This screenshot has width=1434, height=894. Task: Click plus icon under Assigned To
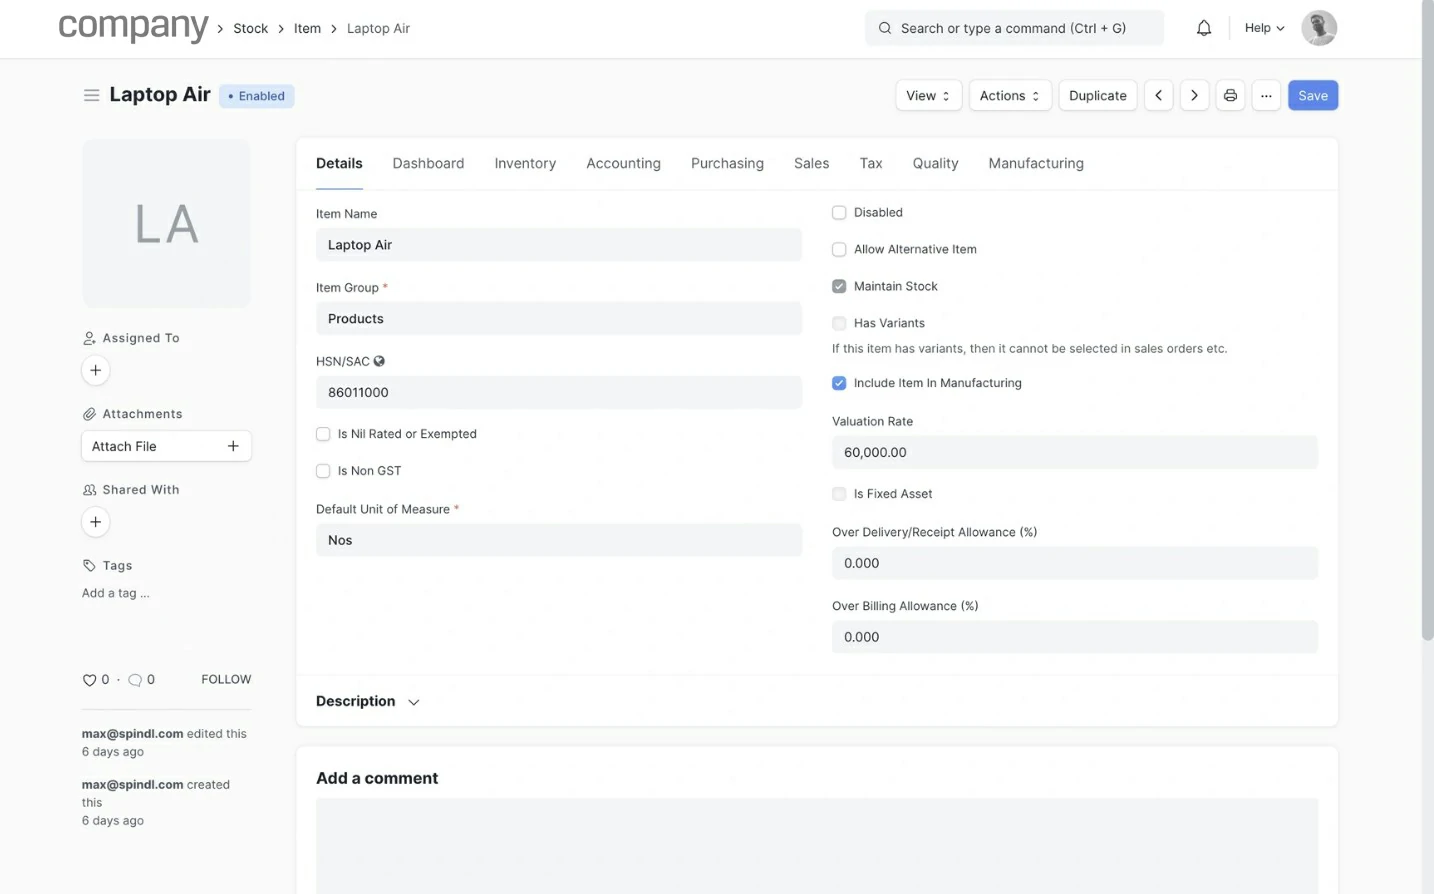(x=96, y=370)
